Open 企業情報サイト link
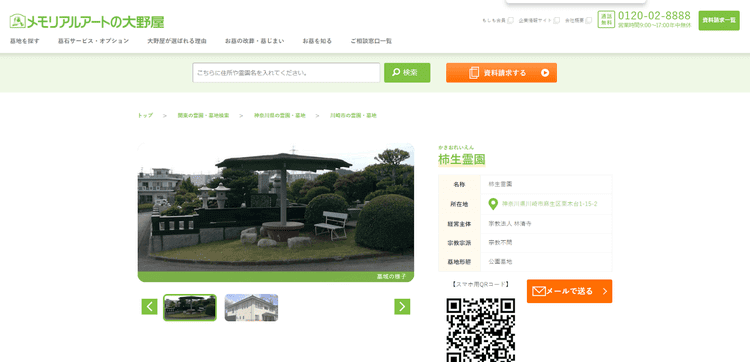The height and width of the screenshot is (362, 750). 539,21
